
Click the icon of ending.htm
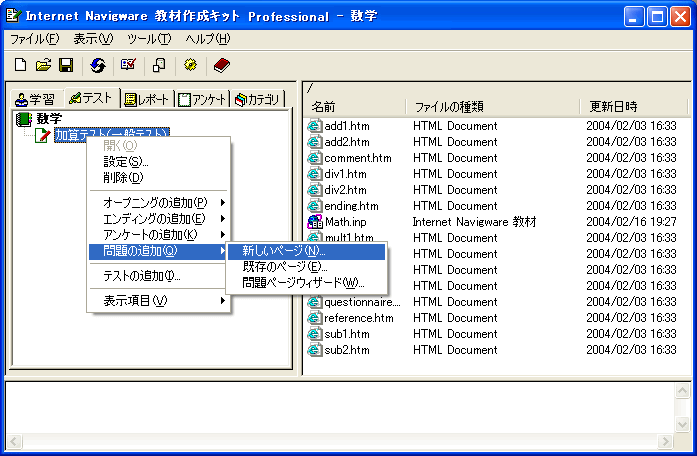coord(315,206)
